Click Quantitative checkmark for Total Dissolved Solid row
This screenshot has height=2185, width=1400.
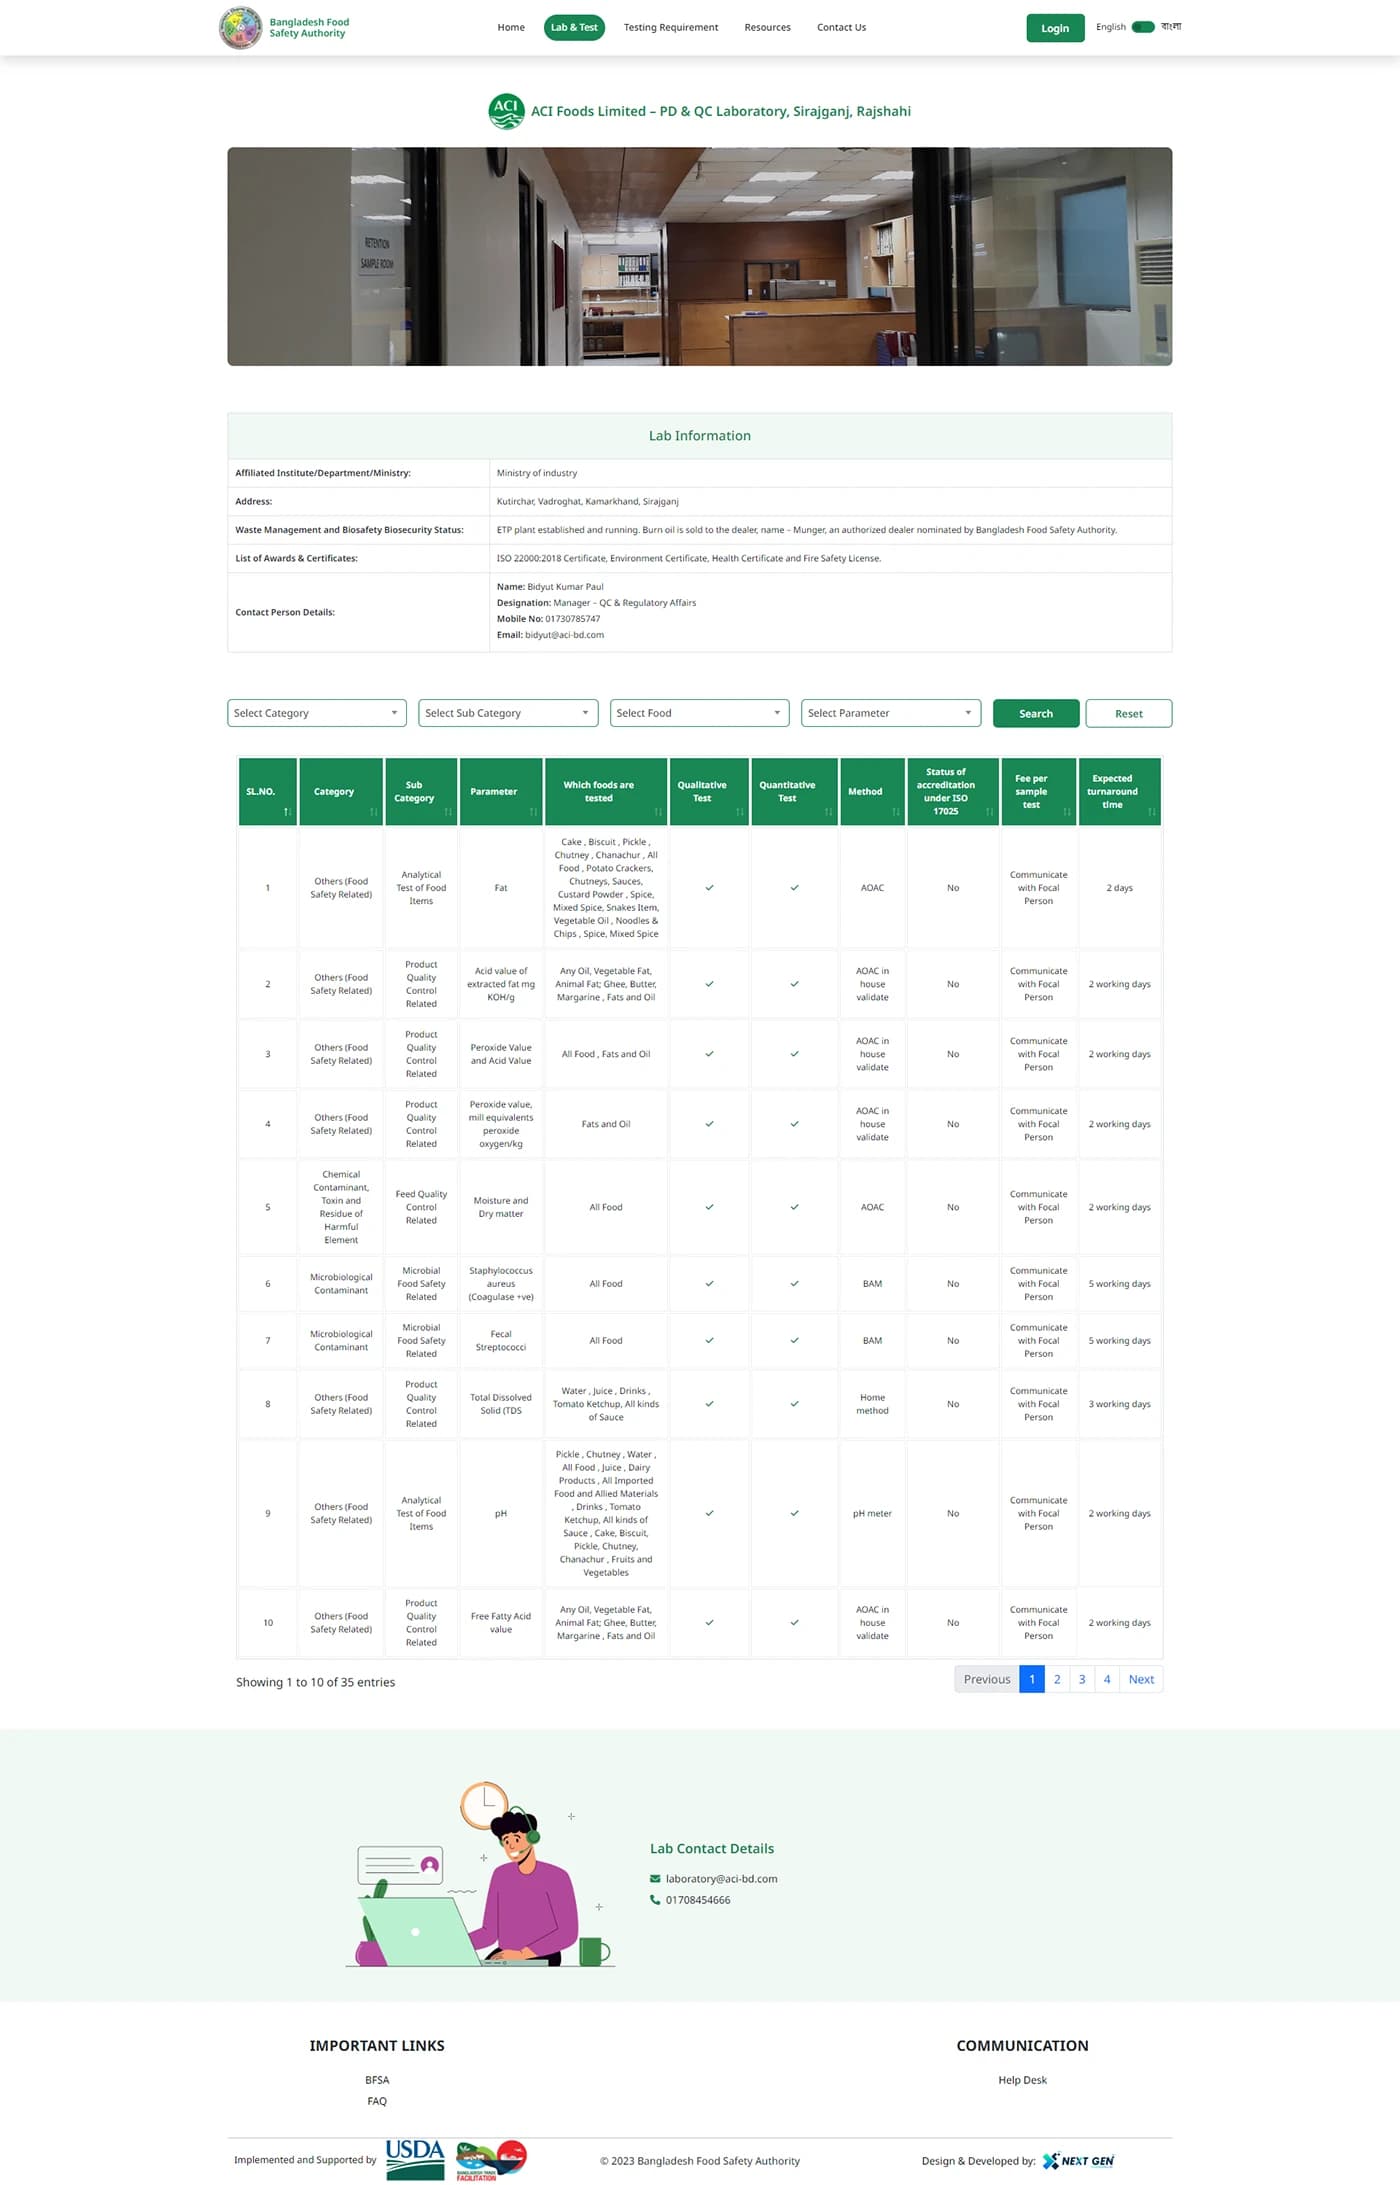pyautogui.click(x=794, y=1404)
